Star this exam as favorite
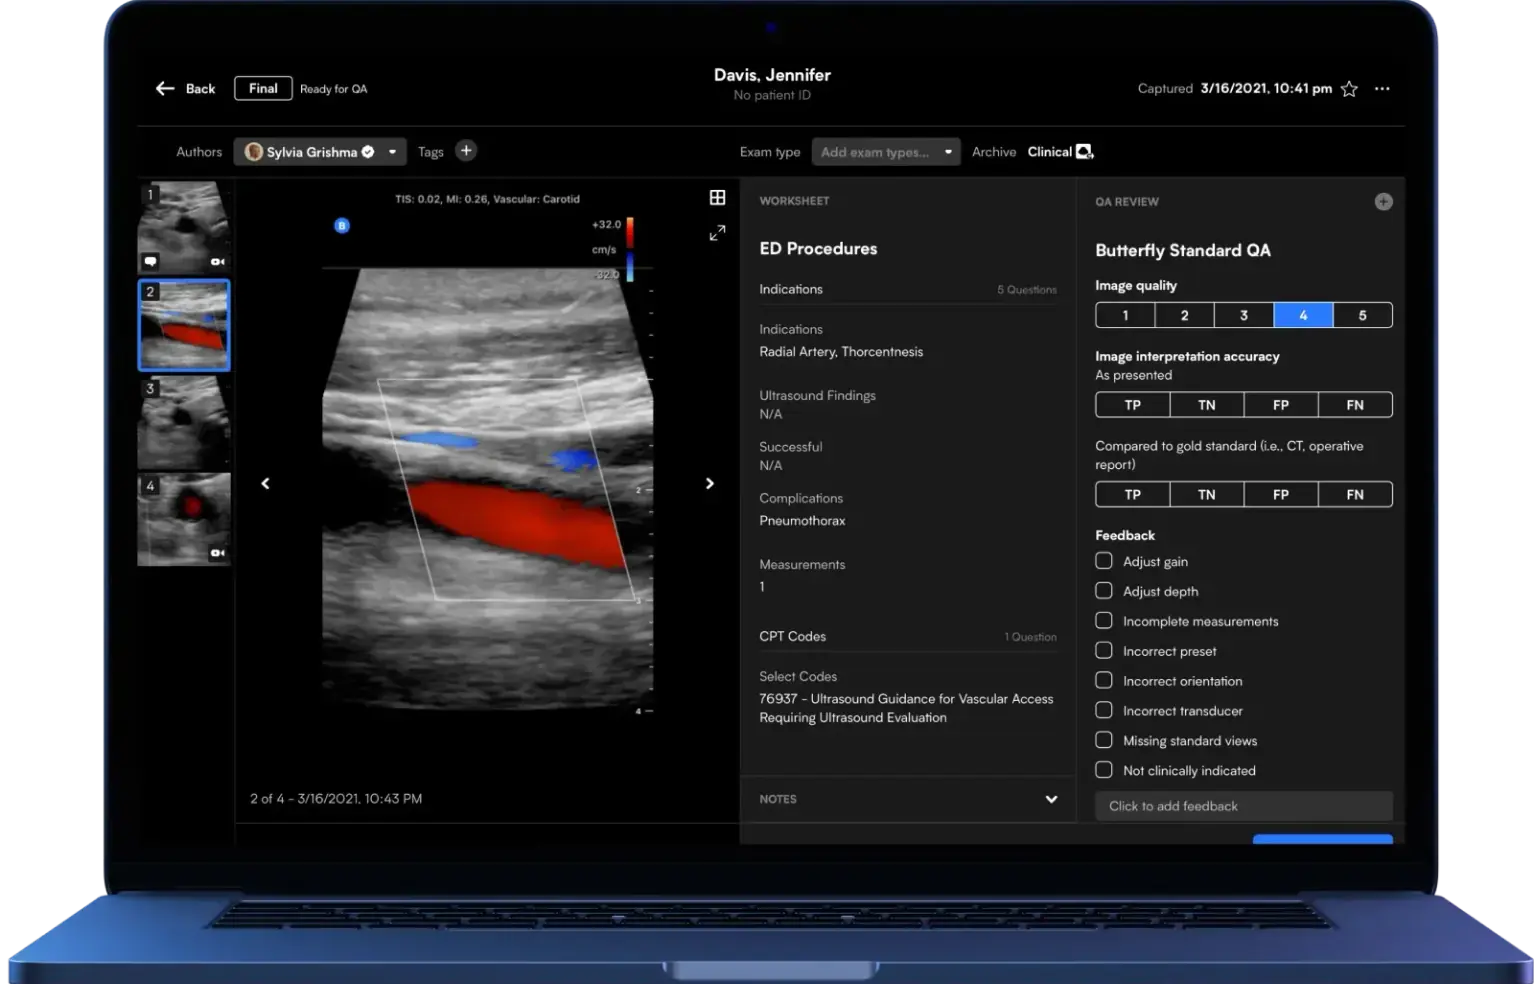 [x=1349, y=89]
